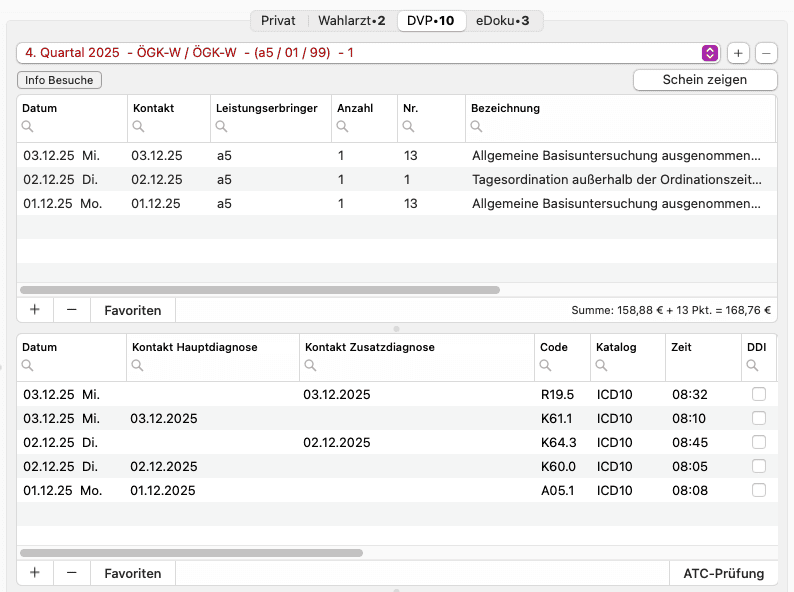794x592 pixels.
Task: Remove a Leistung with the minus button left of Summe
Action: (72, 310)
